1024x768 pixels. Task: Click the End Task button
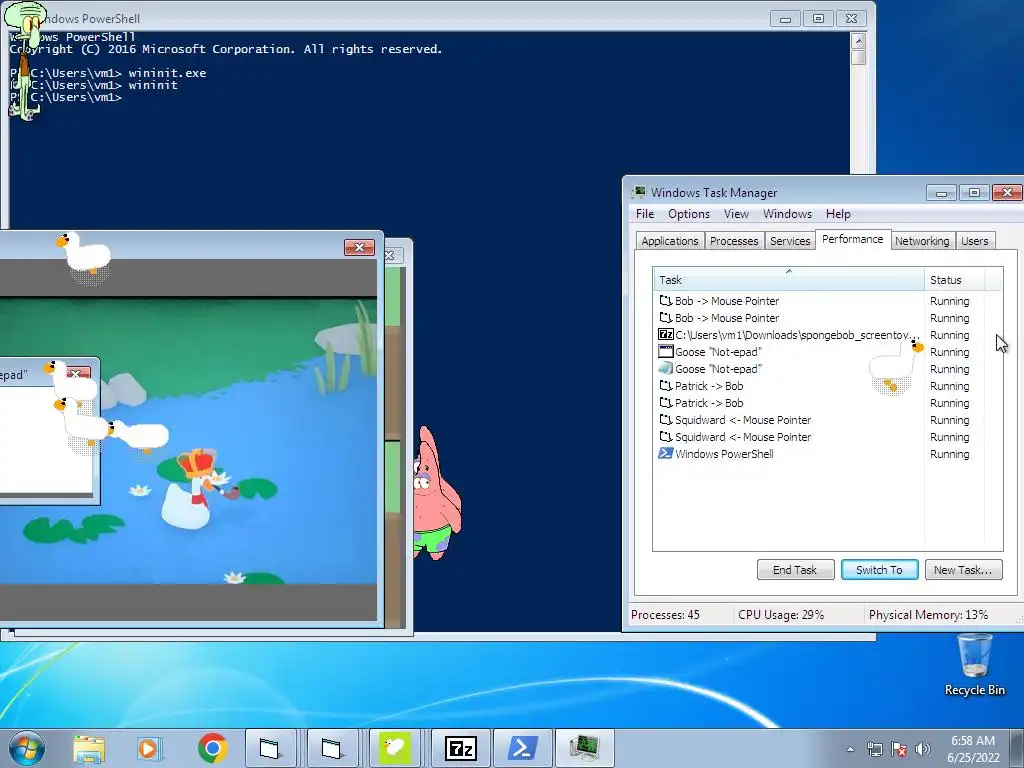[x=795, y=569]
